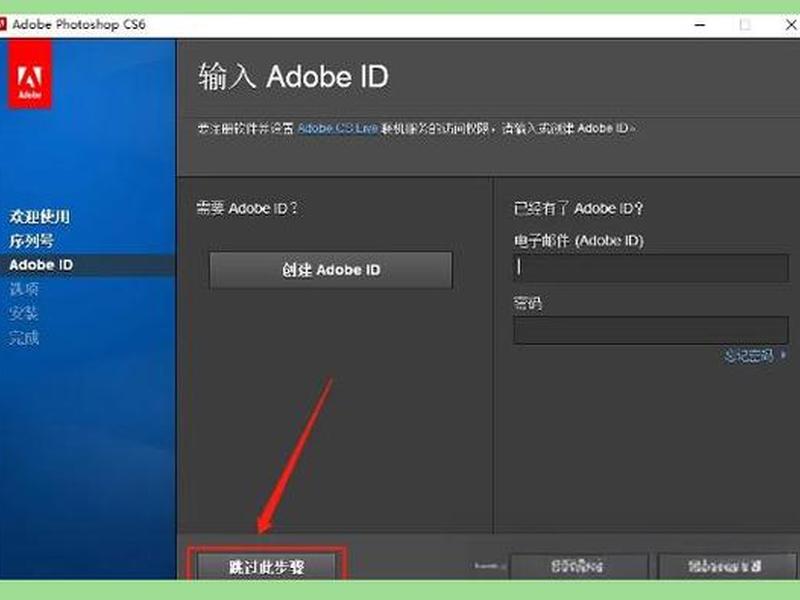Select Adobe ID step in the sidebar
The height and width of the screenshot is (600, 800).
[x=41, y=265]
